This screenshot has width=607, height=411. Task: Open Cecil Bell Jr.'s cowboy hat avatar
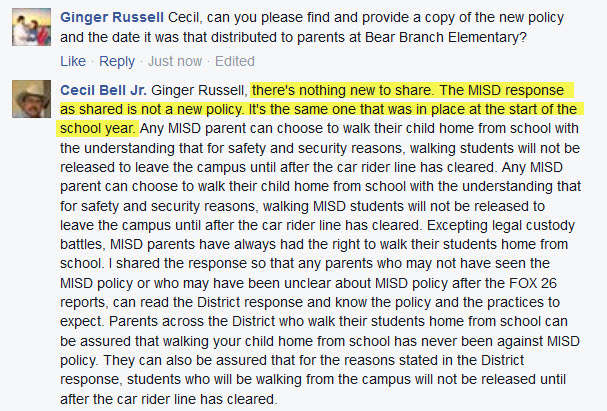[x=31, y=99]
